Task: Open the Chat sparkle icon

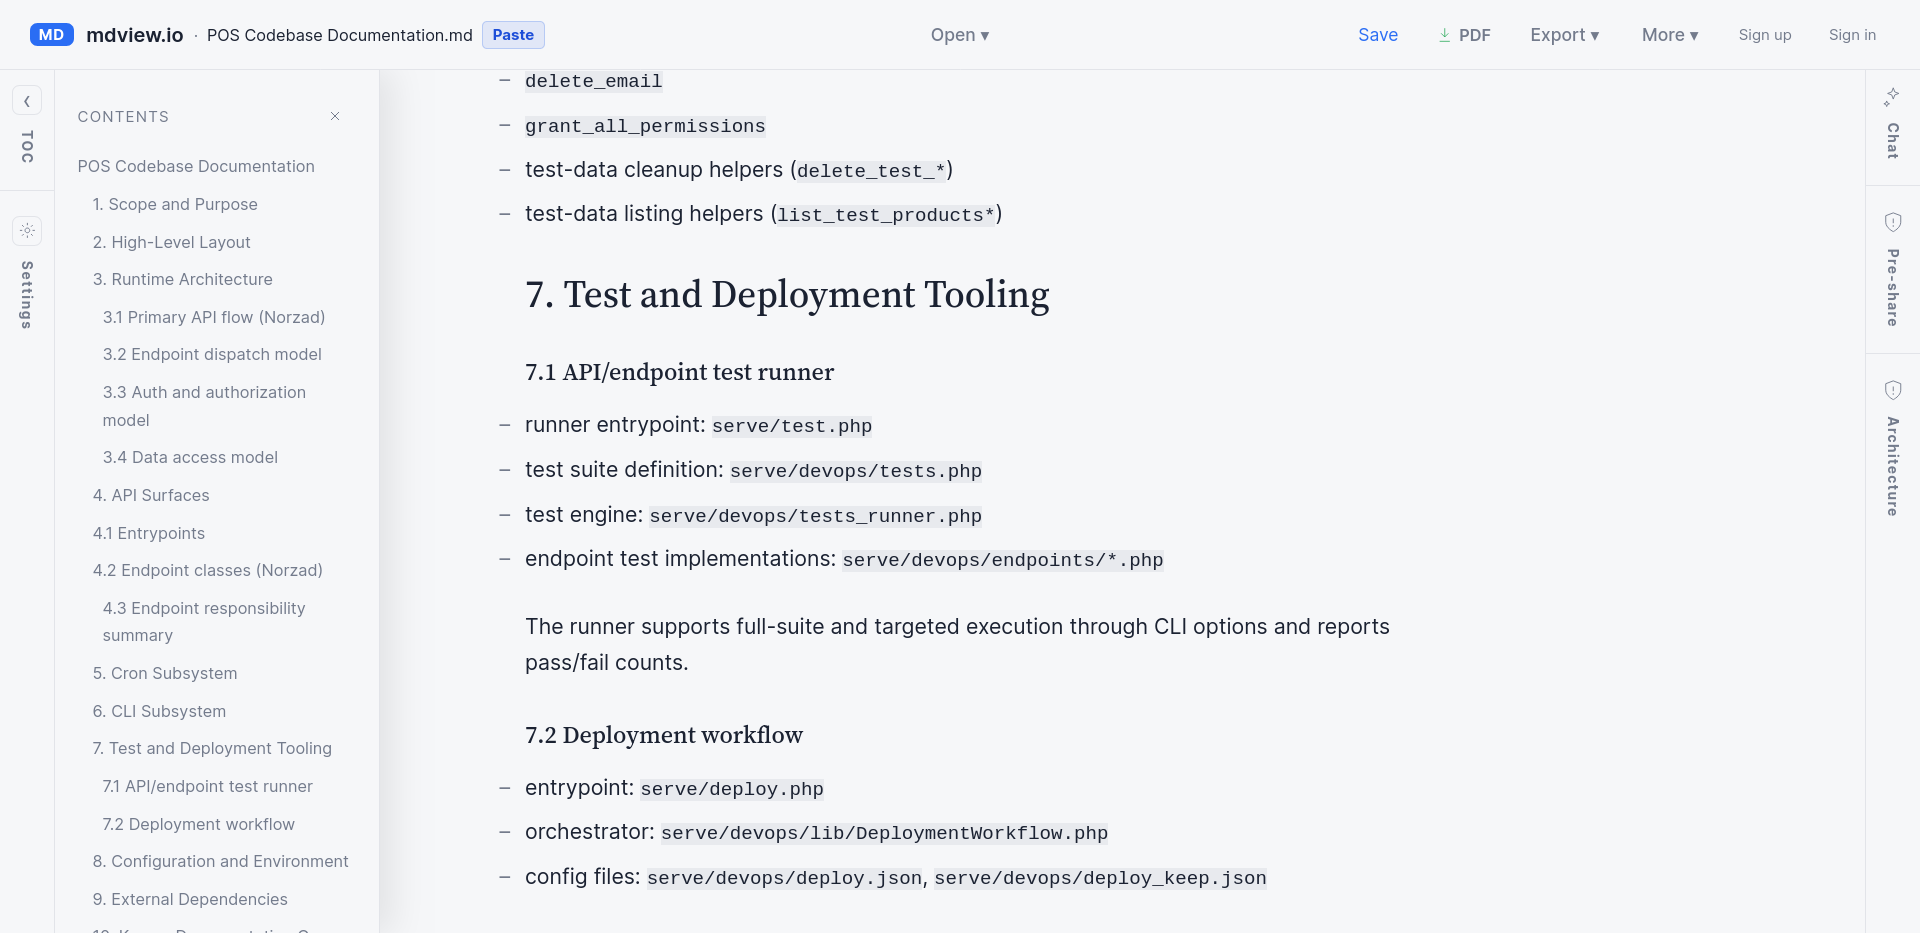Action: coord(1892,97)
